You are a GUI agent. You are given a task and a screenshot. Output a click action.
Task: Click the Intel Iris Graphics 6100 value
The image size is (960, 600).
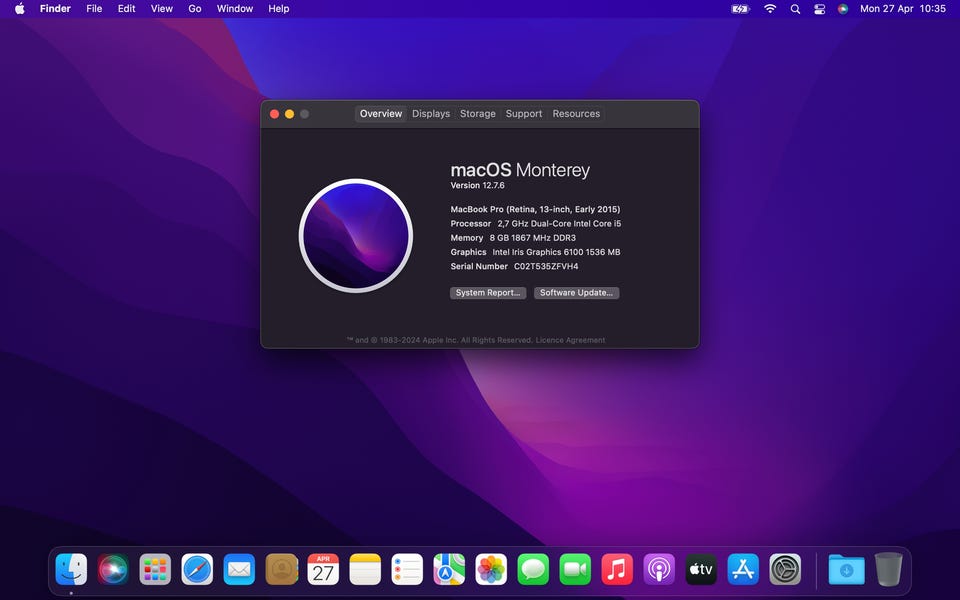click(557, 252)
